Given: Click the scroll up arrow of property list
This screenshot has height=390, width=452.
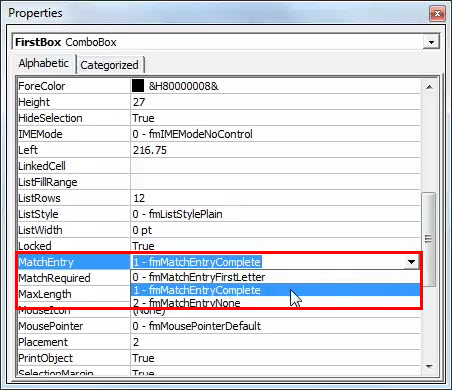Looking at the screenshot, I should tap(429, 87).
